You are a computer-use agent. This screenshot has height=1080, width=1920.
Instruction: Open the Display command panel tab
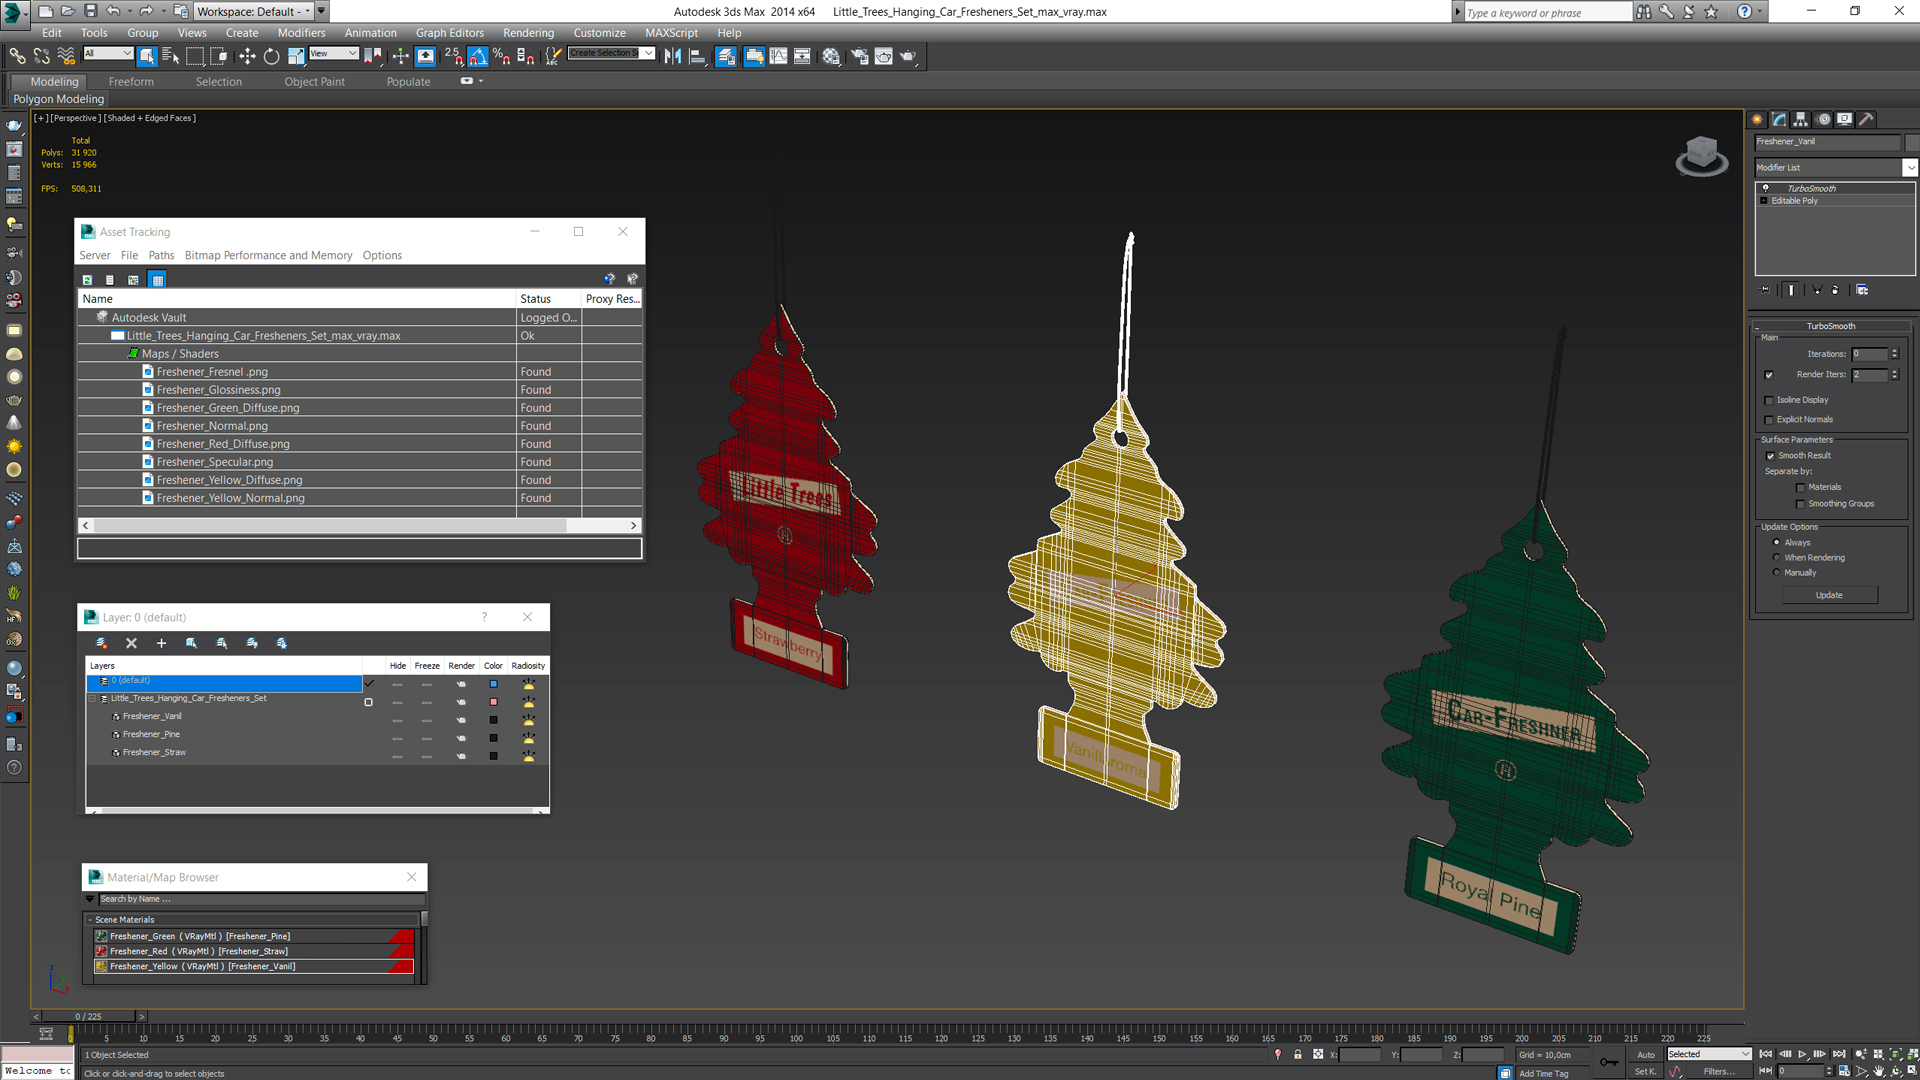click(1845, 119)
